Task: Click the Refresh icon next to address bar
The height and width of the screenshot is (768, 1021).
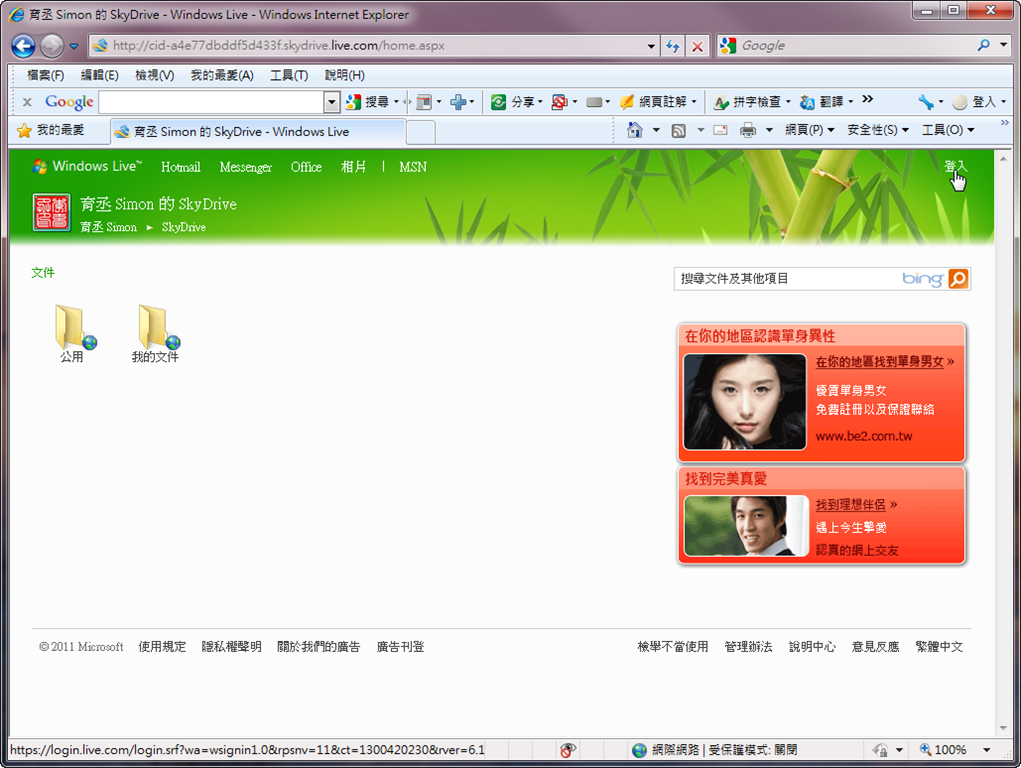Action: (673, 46)
